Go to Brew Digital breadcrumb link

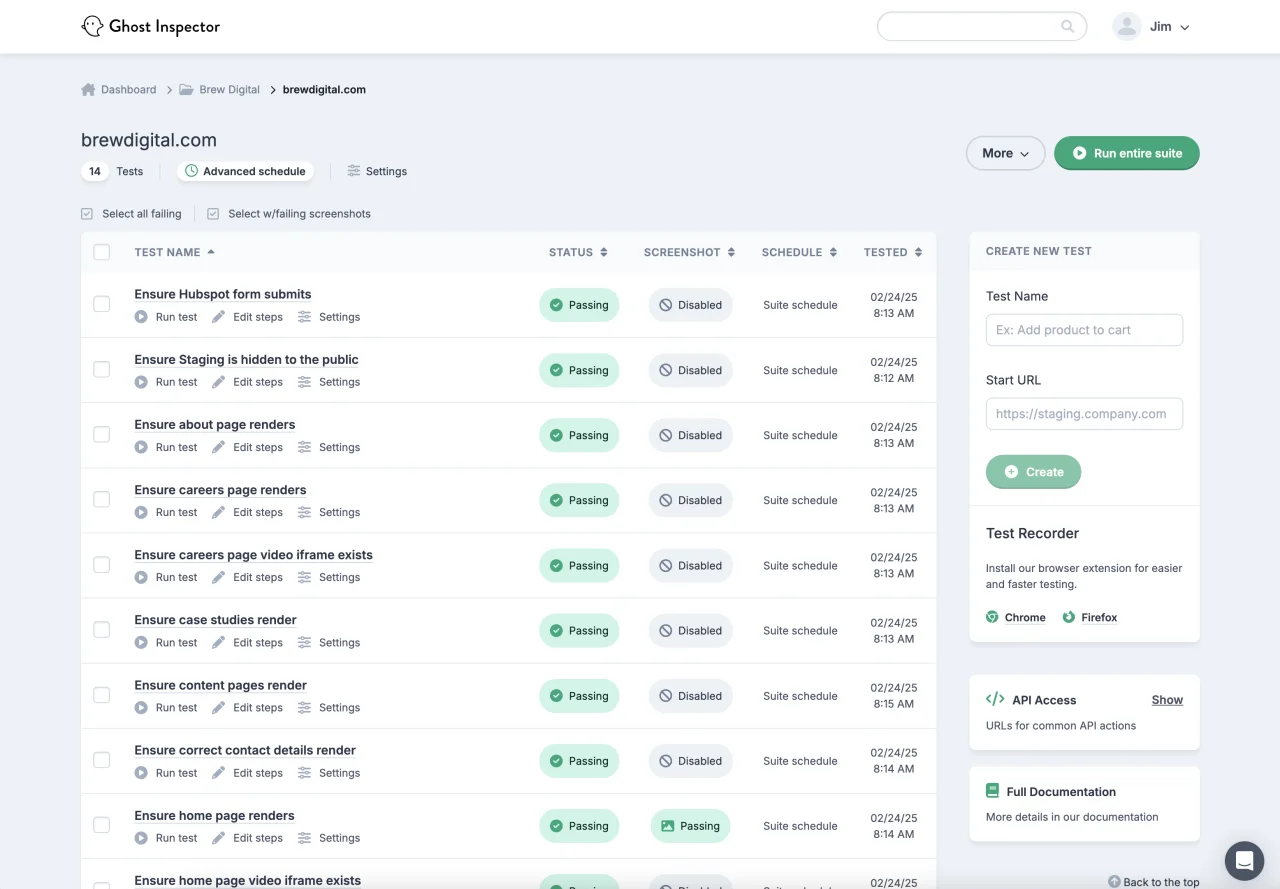coord(229,89)
